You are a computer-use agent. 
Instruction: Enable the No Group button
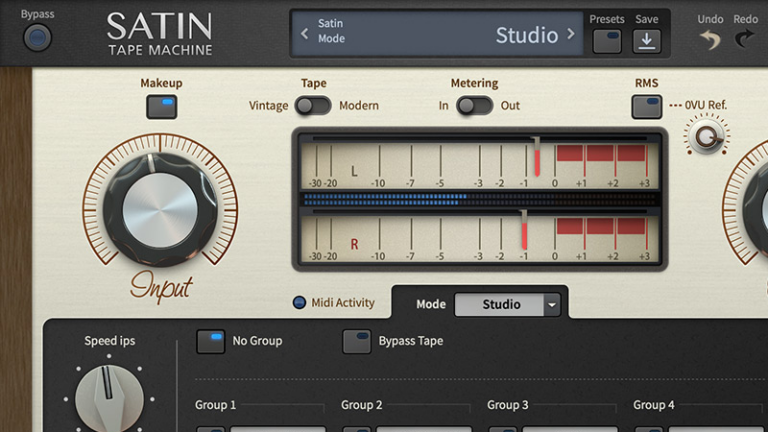(x=211, y=341)
